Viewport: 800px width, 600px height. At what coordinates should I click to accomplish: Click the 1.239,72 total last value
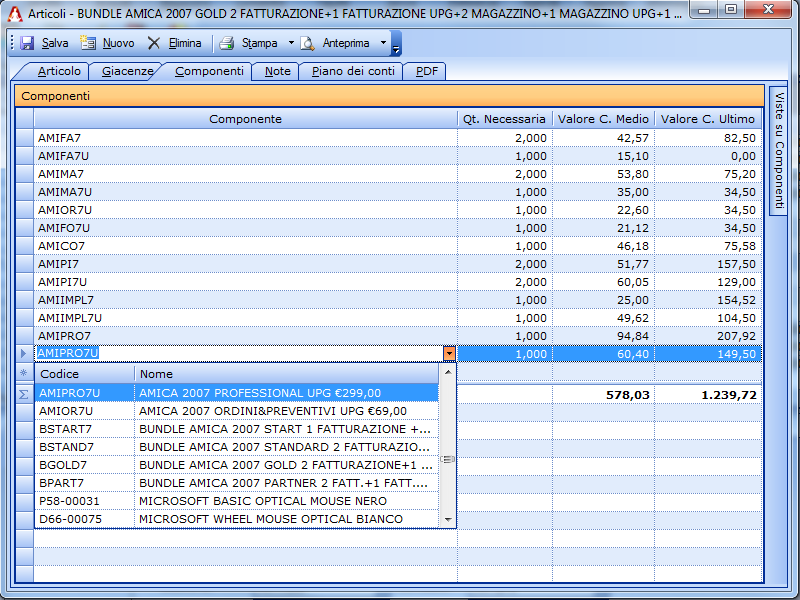729,395
